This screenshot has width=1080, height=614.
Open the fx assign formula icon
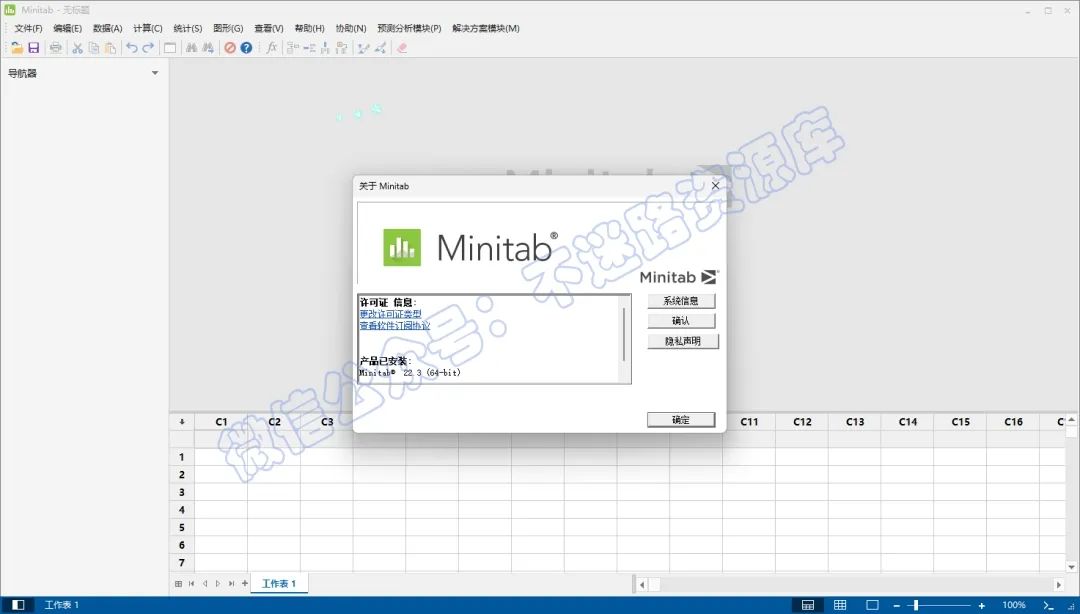[271, 48]
